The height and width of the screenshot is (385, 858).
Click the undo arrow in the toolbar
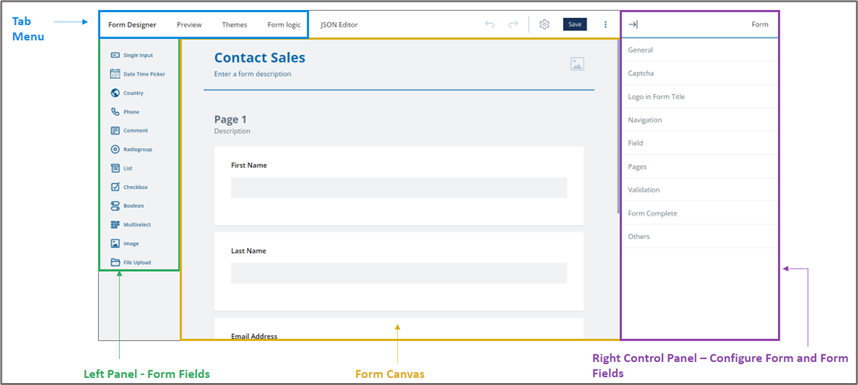pos(490,25)
